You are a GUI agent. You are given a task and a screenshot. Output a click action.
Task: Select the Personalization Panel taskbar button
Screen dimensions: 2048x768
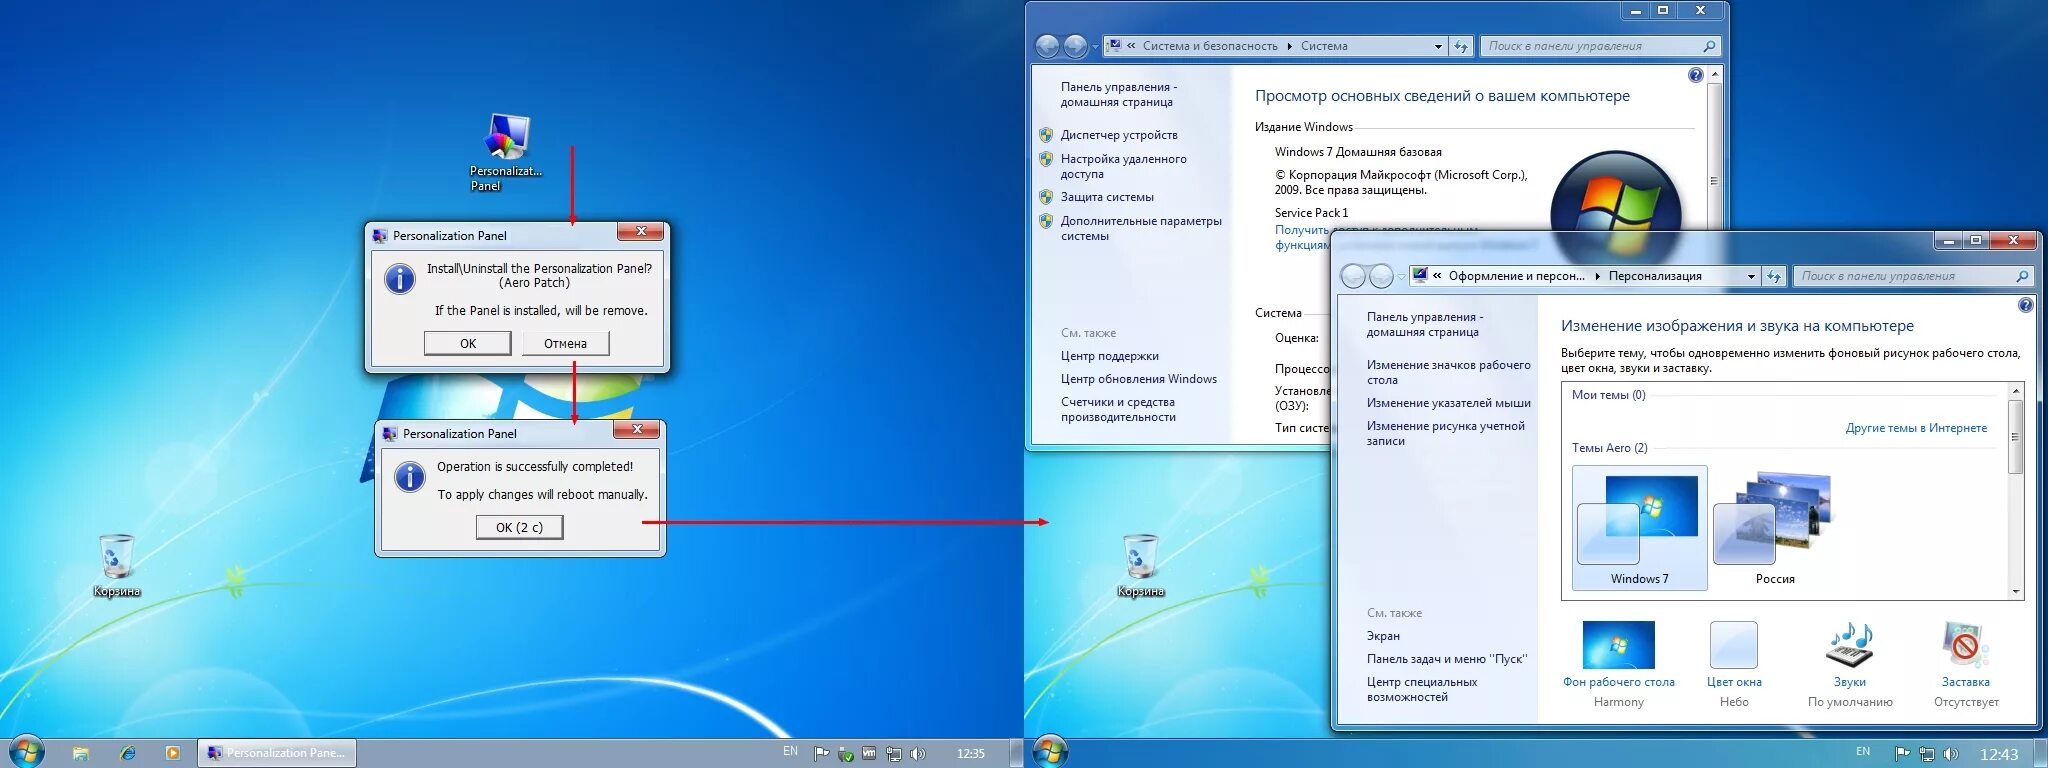277,753
